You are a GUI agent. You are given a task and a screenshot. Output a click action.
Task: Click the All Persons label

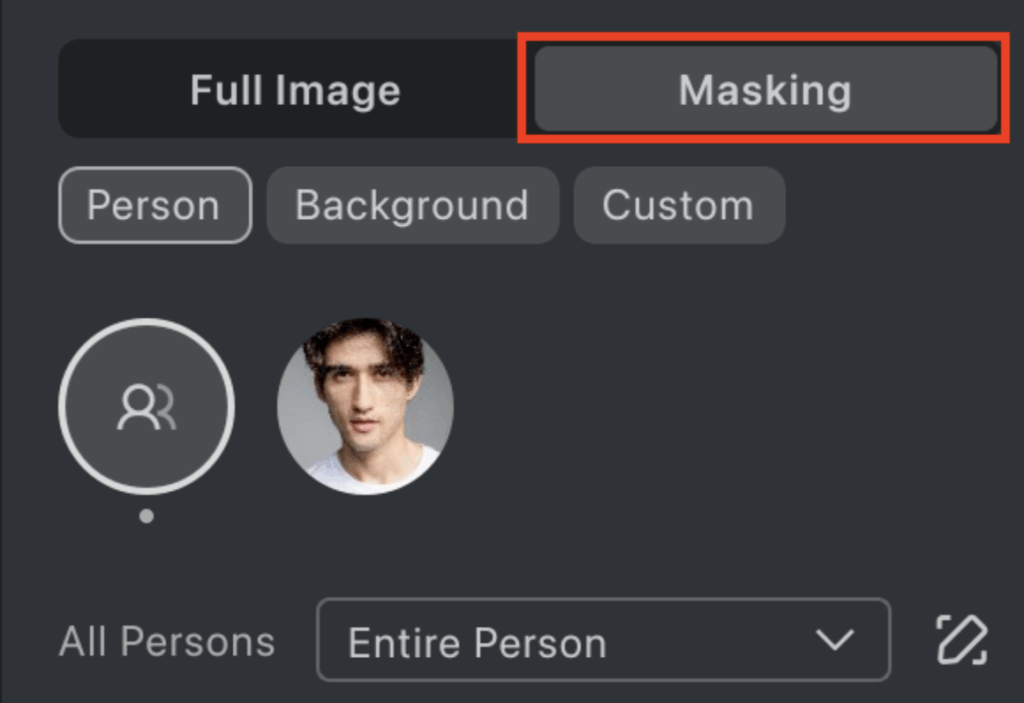tap(166, 642)
